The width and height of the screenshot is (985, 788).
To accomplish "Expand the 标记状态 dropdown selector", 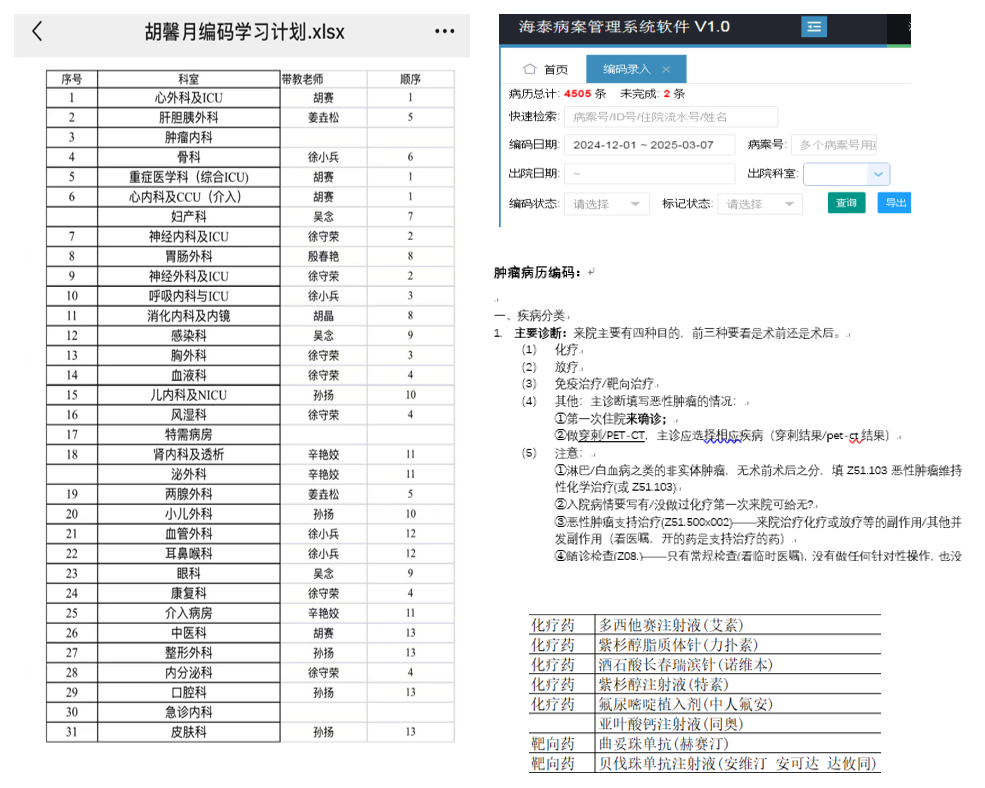I will [760, 204].
